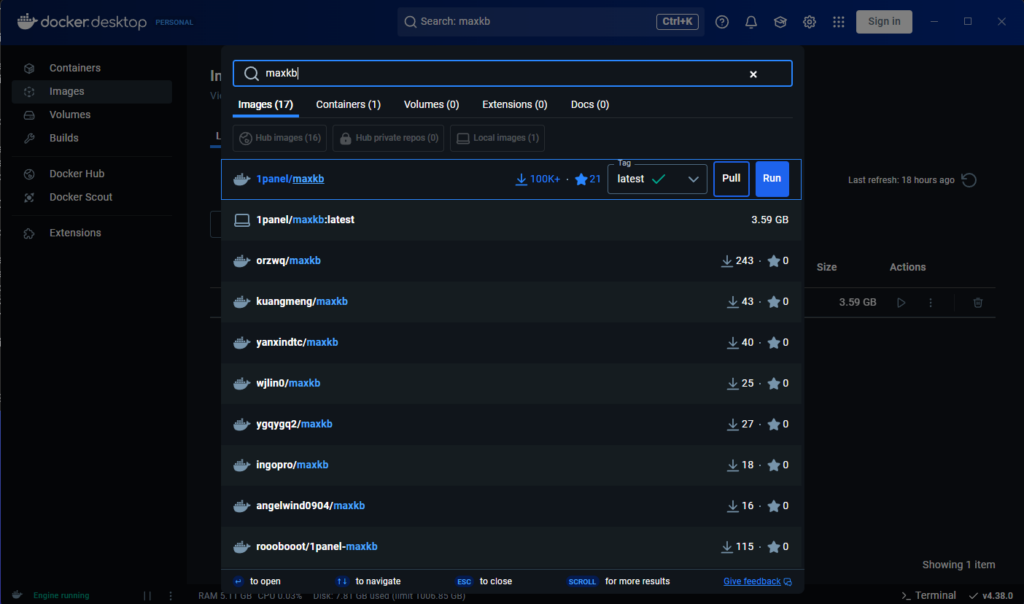Open the help question mark icon
Viewport: 1024px width, 604px height.
(x=722, y=22)
